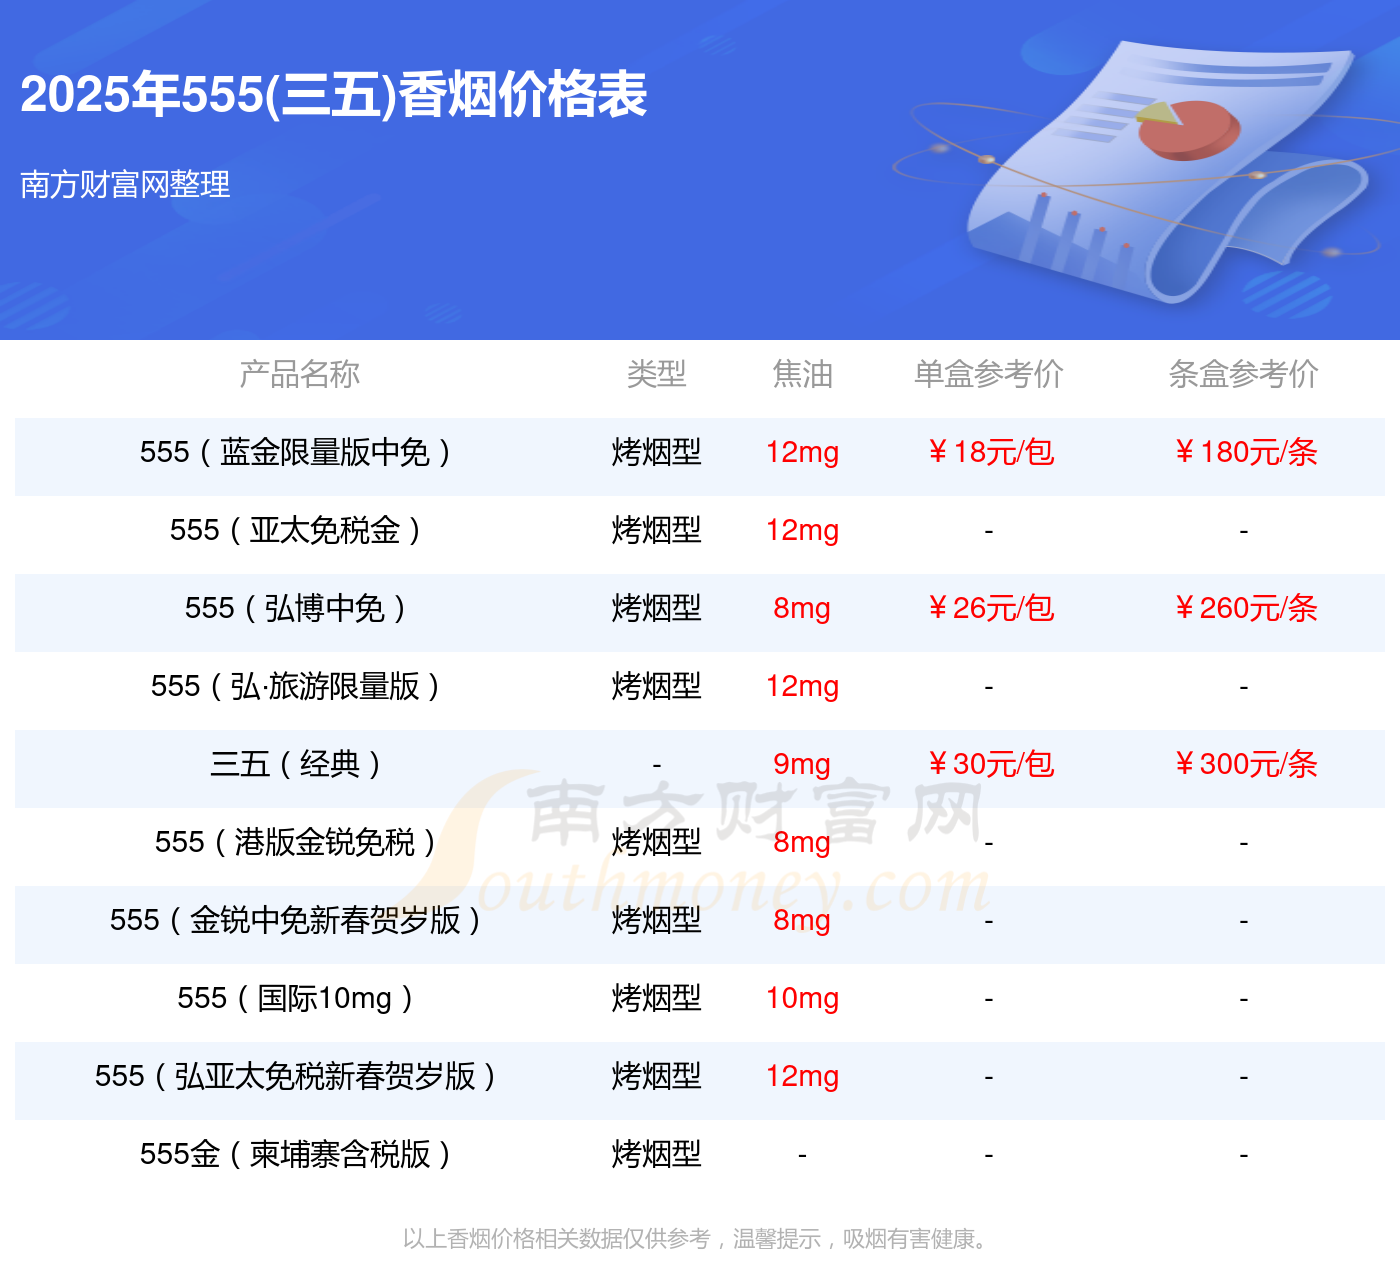Click "烤烟型" in the 柬埔寨含税版 row
The image size is (1400, 1284).
(x=656, y=1154)
